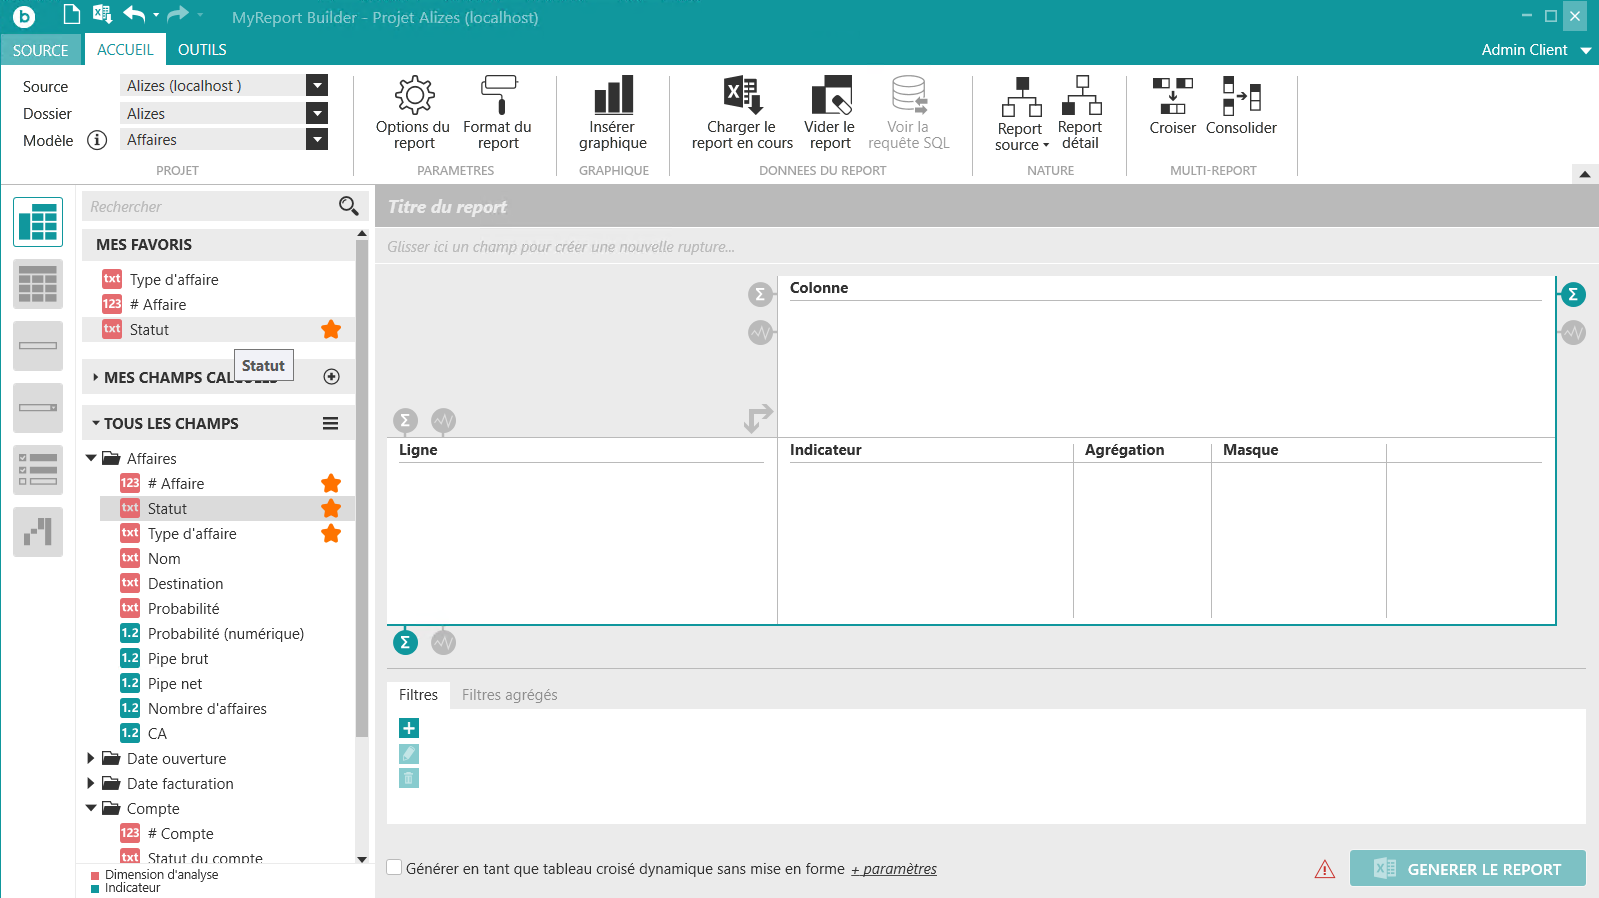Click the GENERER LE REPORT button
This screenshot has width=1599, height=898.
click(1467, 869)
